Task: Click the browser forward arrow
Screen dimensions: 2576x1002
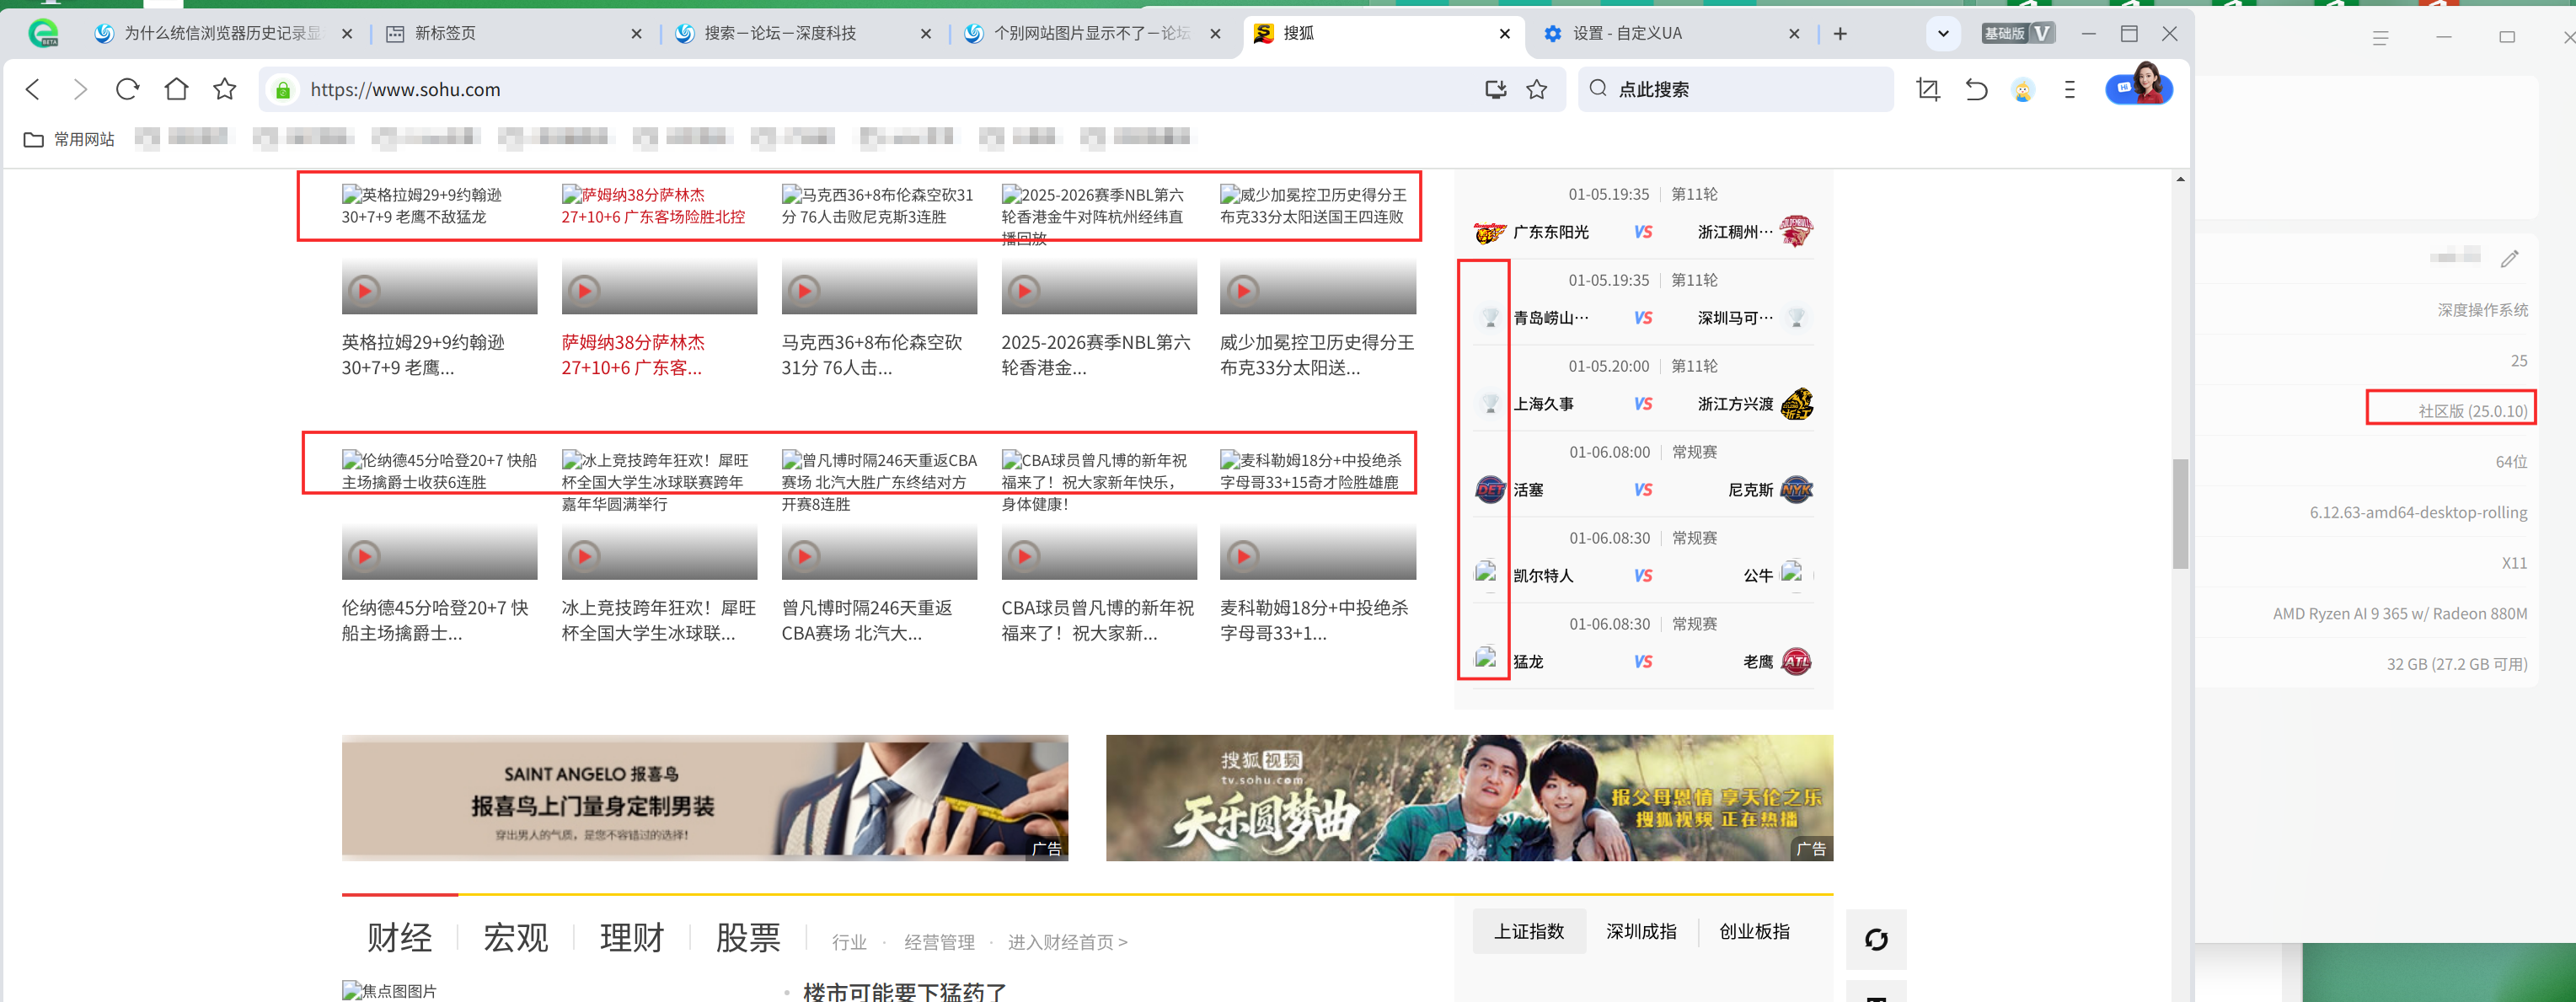Action: [x=80, y=90]
